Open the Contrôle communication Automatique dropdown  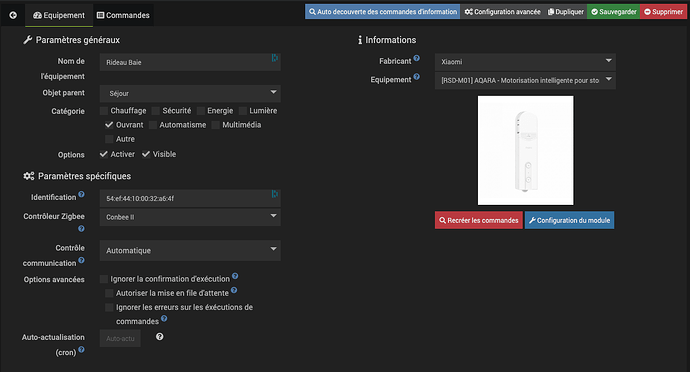[190, 250]
